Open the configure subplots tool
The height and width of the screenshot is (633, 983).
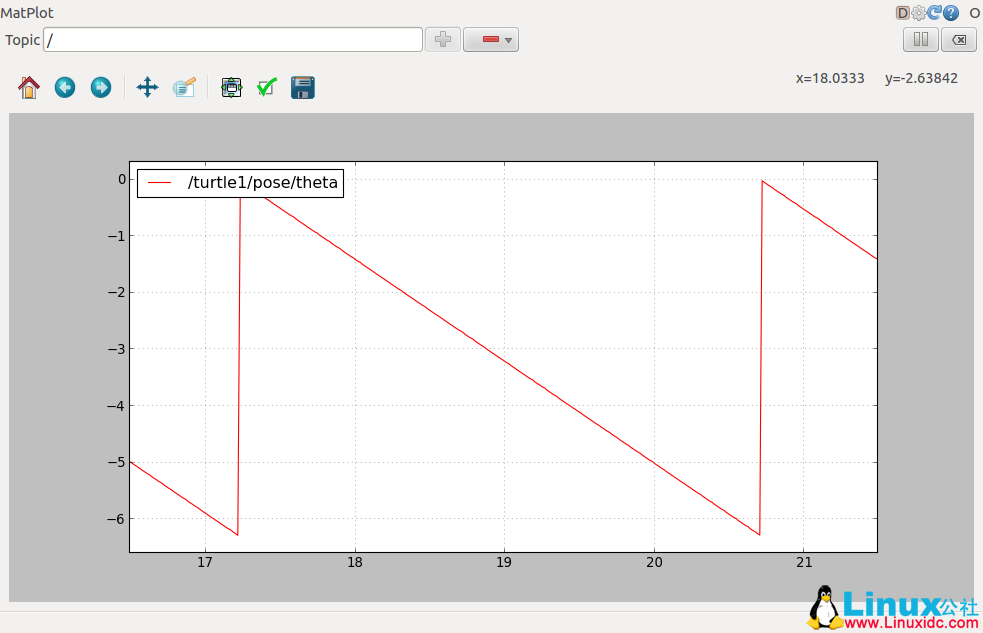click(231, 87)
